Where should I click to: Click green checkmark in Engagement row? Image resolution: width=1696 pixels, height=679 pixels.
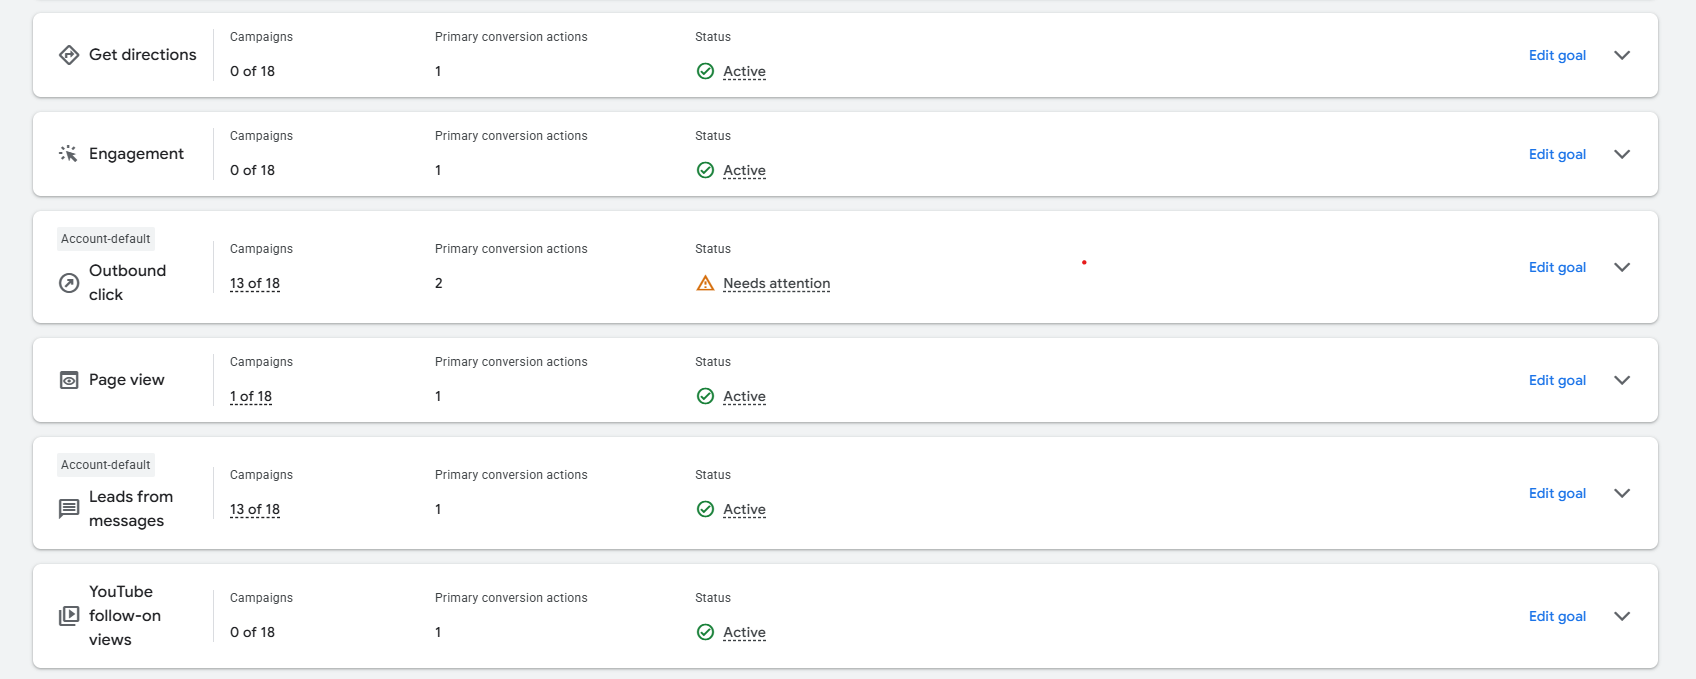(705, 170)
